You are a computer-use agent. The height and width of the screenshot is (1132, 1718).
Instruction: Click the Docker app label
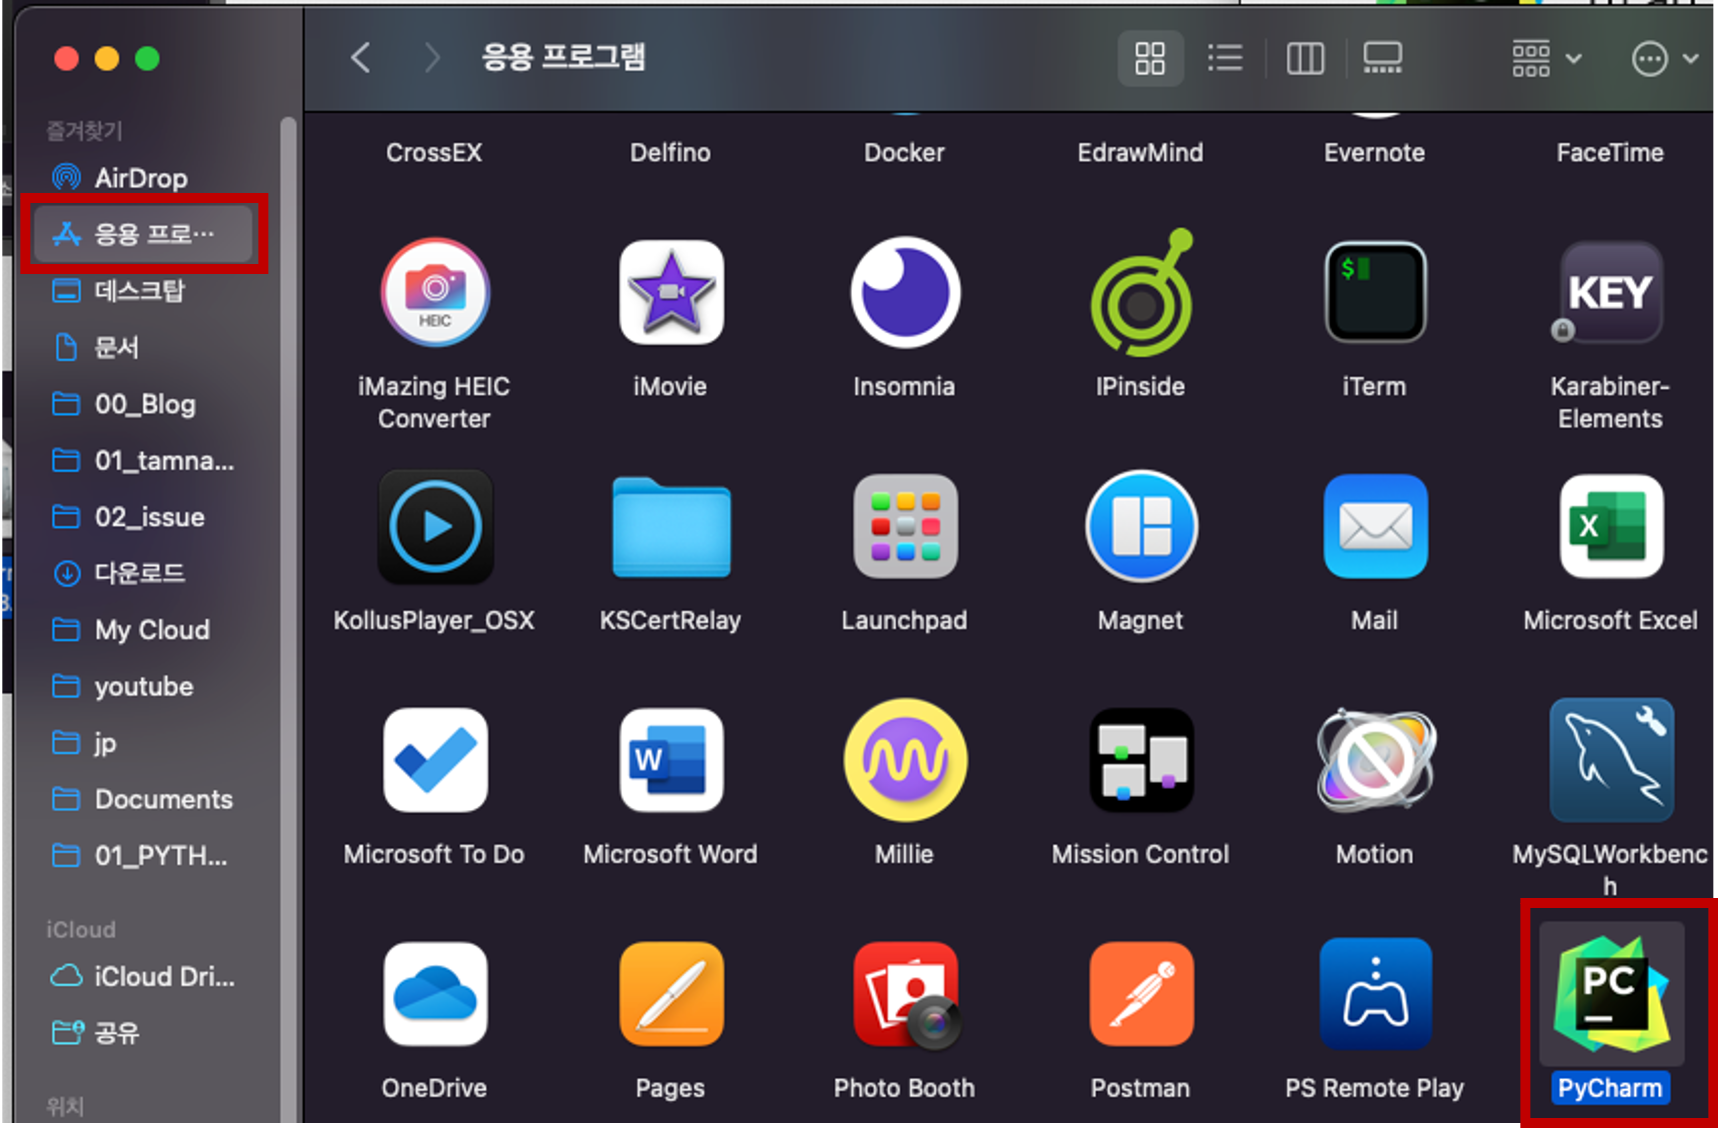coord(904,152)
